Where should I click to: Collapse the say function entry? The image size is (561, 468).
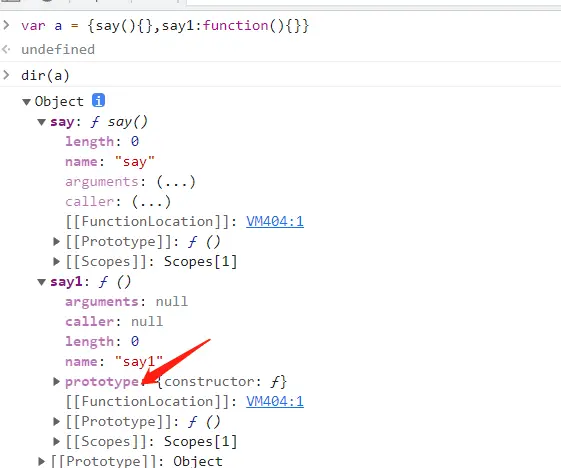click(x=42, y=122)
